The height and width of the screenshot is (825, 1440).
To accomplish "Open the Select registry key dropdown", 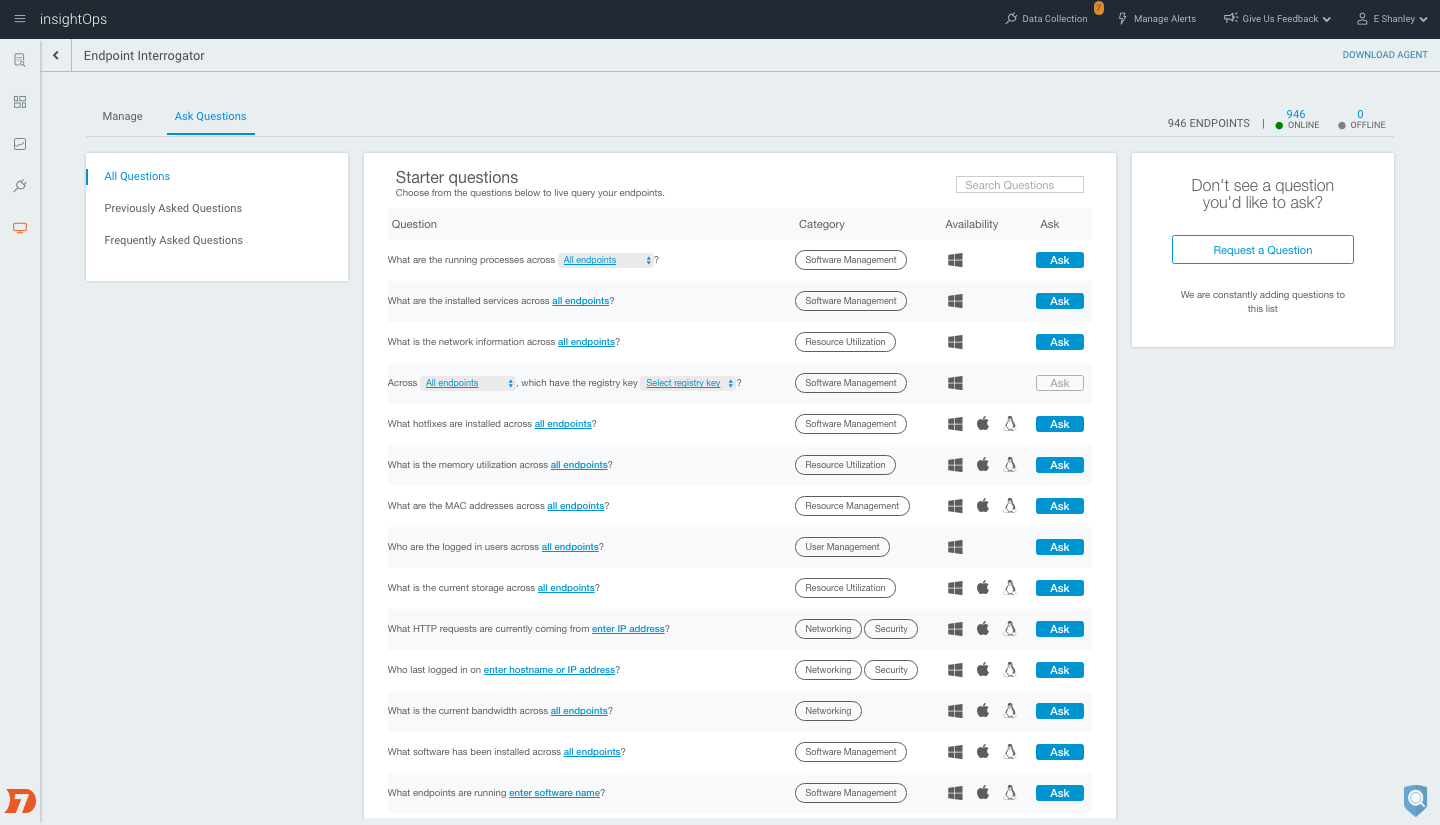I will tap(689, 383).
